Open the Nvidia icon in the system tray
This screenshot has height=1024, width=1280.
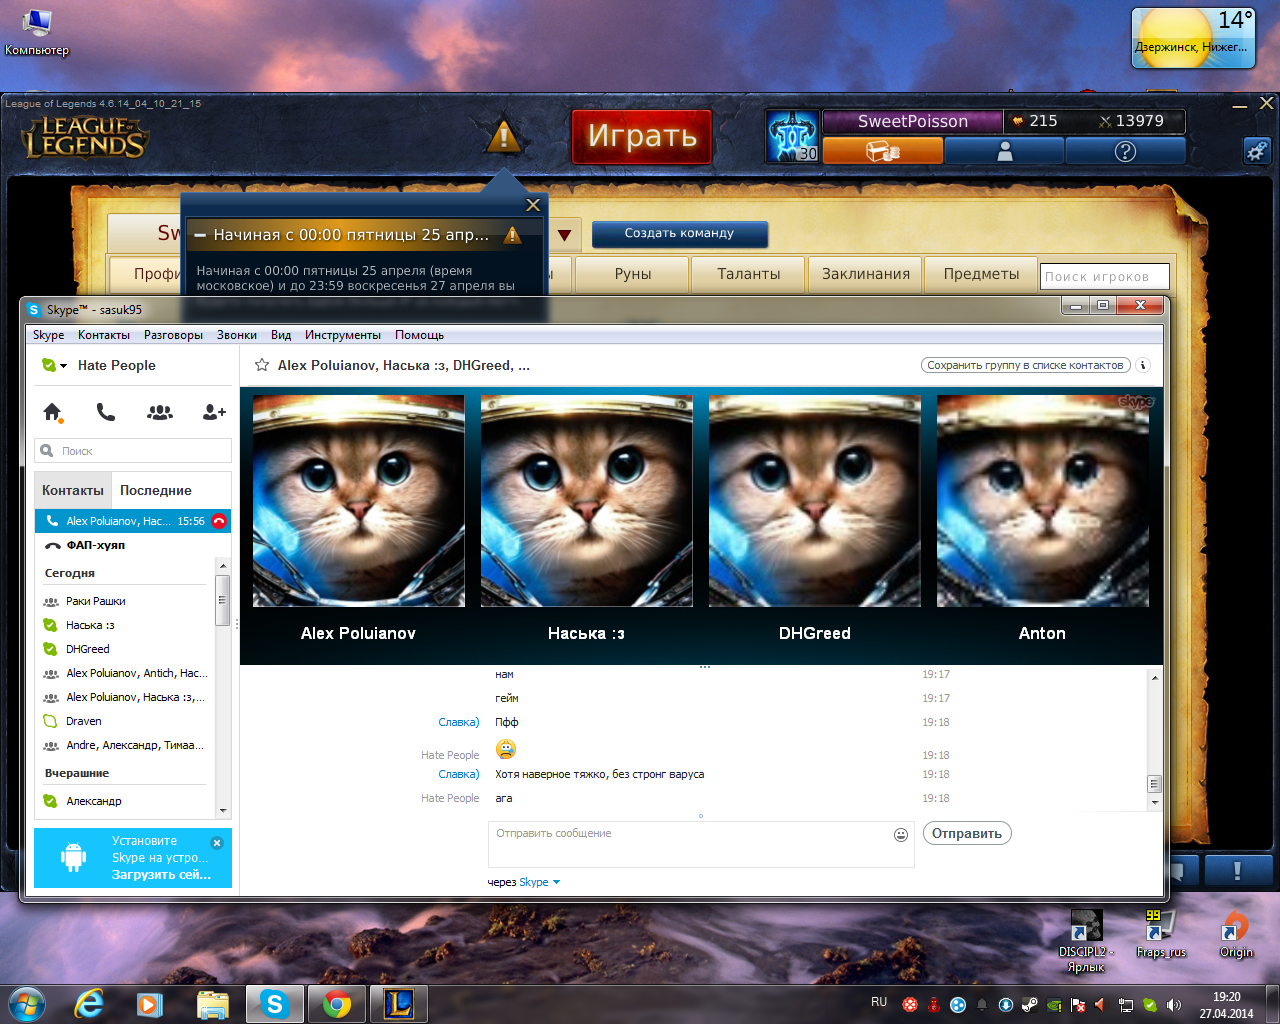[x=1054, y=1004]
